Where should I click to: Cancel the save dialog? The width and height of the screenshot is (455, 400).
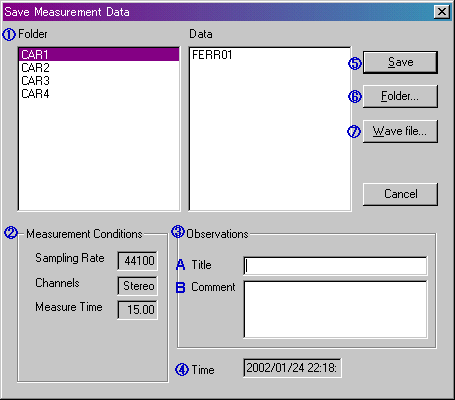coord(400,194)
